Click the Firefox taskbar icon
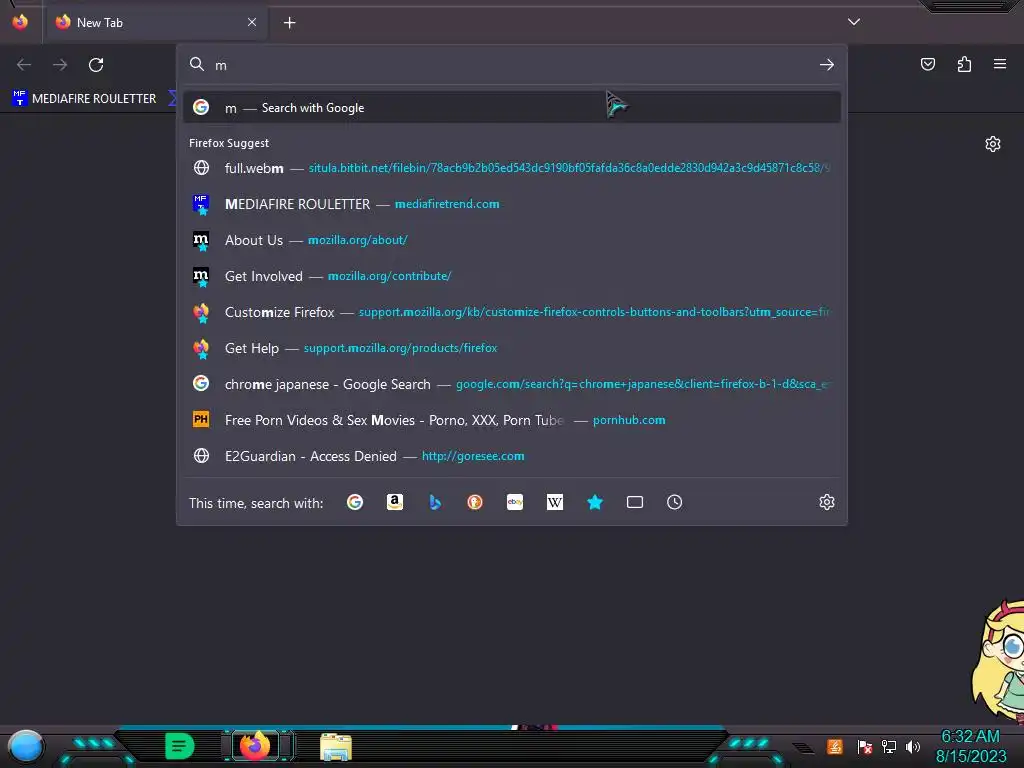 coord(255,746)
